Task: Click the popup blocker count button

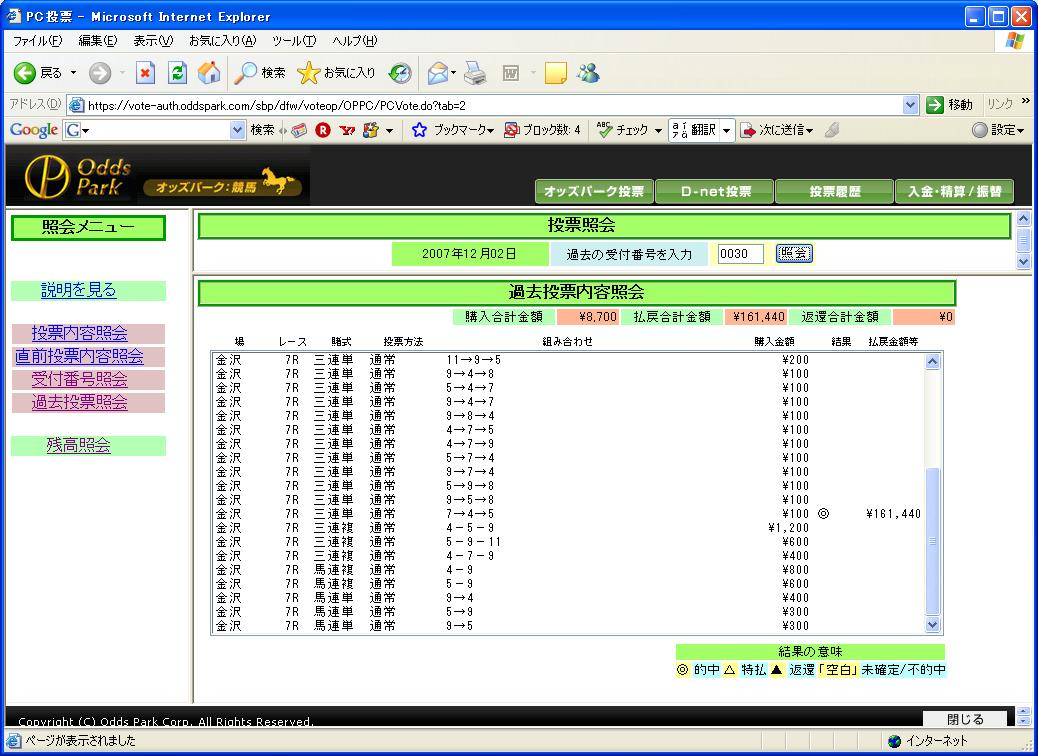Action: tap(542, 130)
